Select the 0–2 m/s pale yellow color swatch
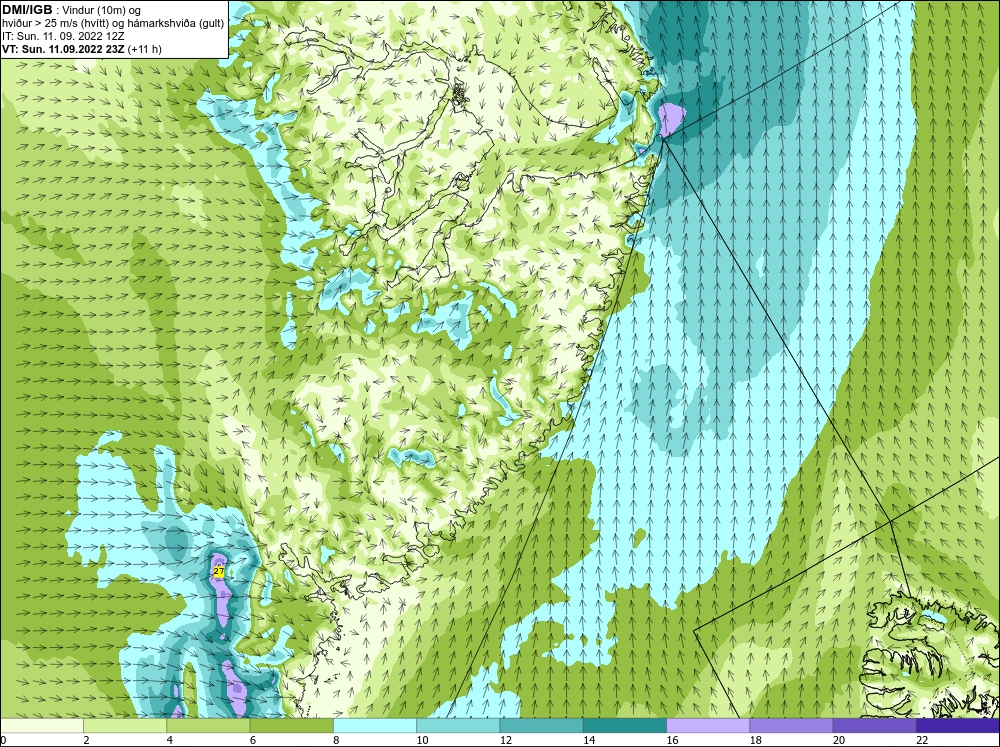This screenshot has width=1000, height=747. pyautogui.click(x=42, y=725)
